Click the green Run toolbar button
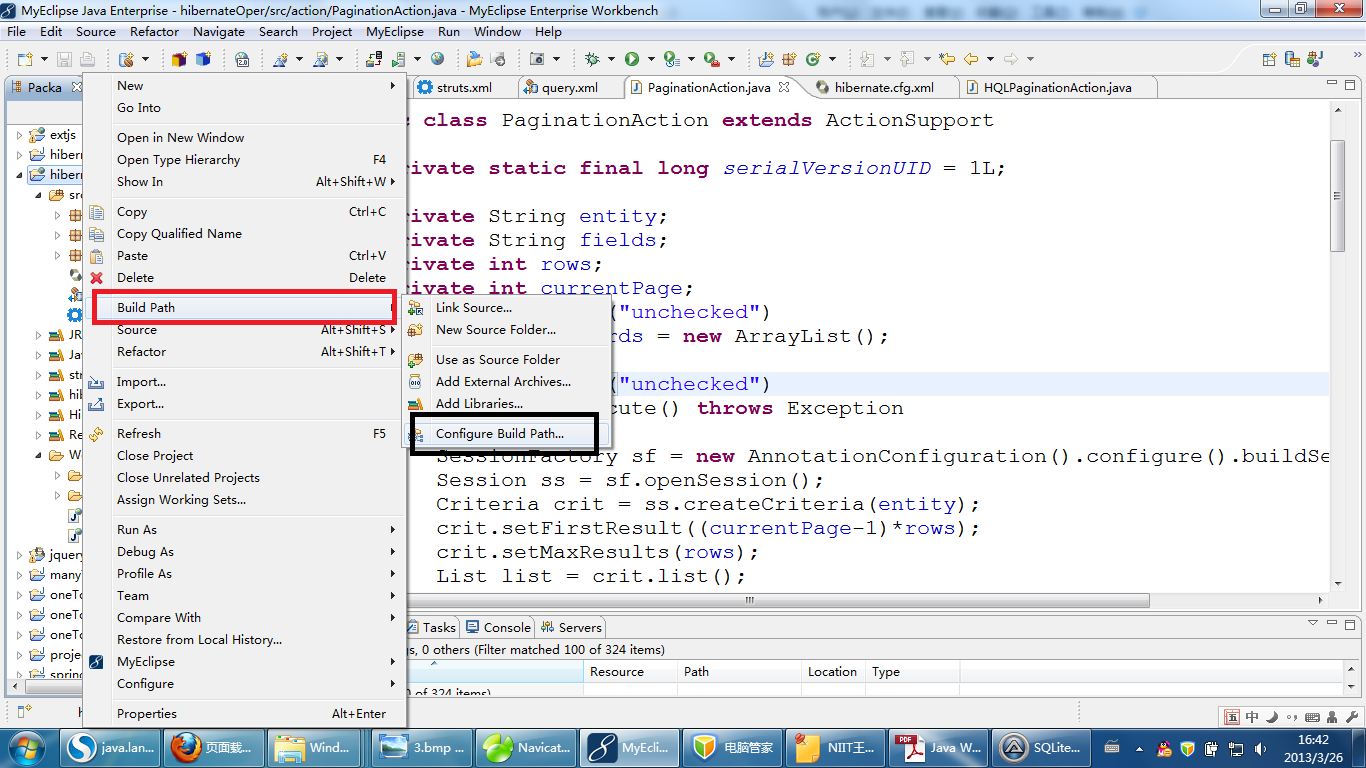The image size is (1366, 768). [632, 59]
